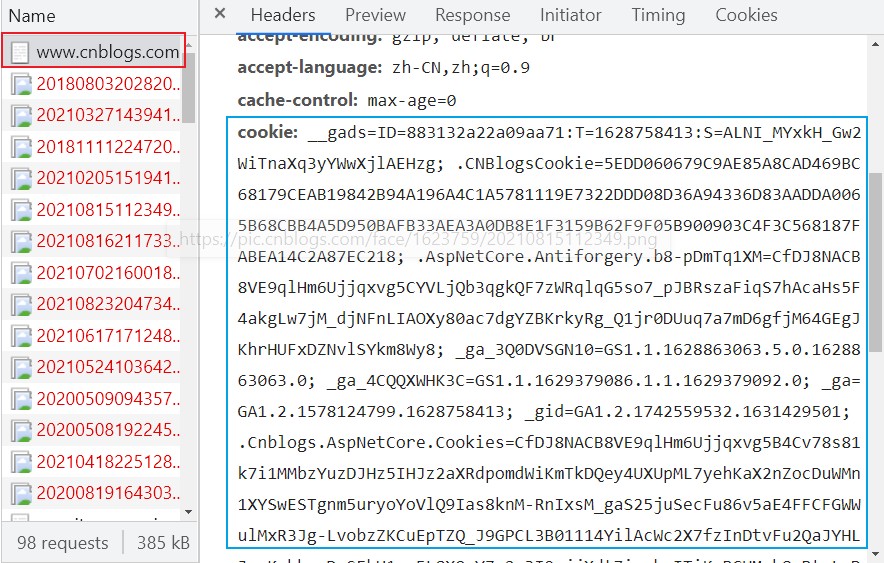
Task: Click request list scrollbar down arrow
Action: [x=189, y=512]
